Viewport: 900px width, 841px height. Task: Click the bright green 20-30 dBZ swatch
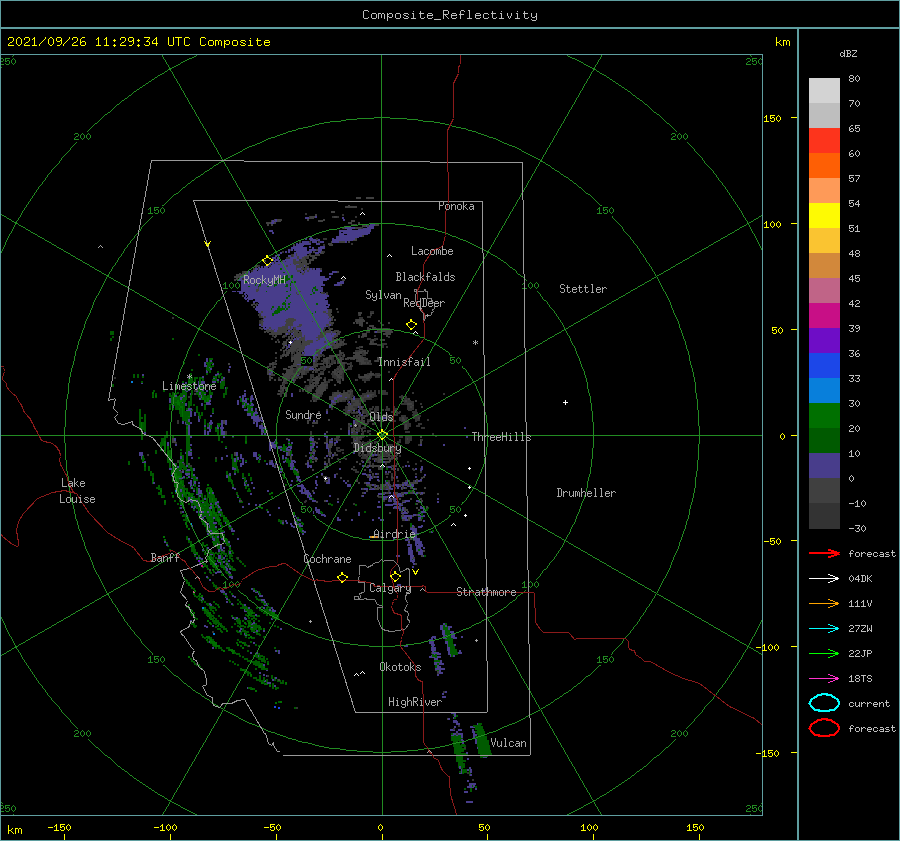[x=824, y=416]
